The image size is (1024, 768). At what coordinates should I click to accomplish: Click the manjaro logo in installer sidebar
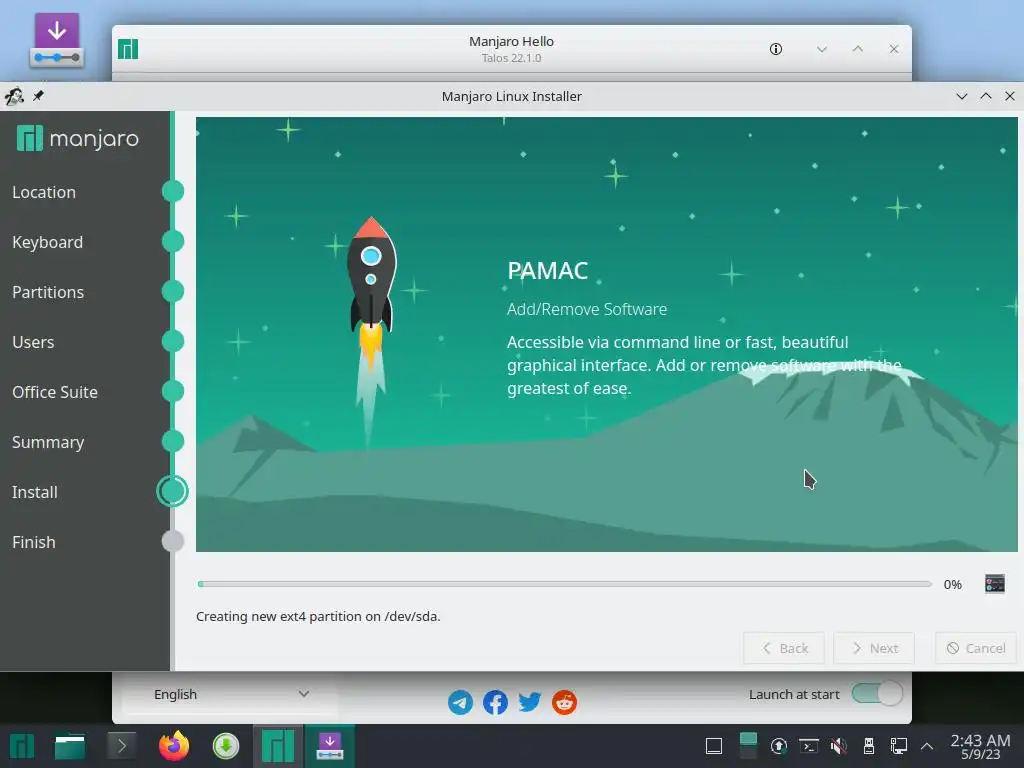pyautogui.click(x=78, y=138)
